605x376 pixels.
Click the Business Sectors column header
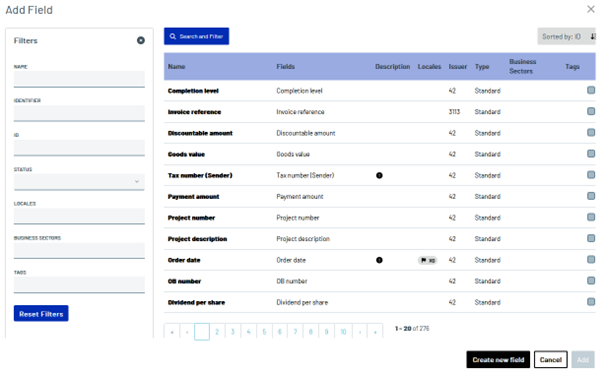[x=522, y=66]
